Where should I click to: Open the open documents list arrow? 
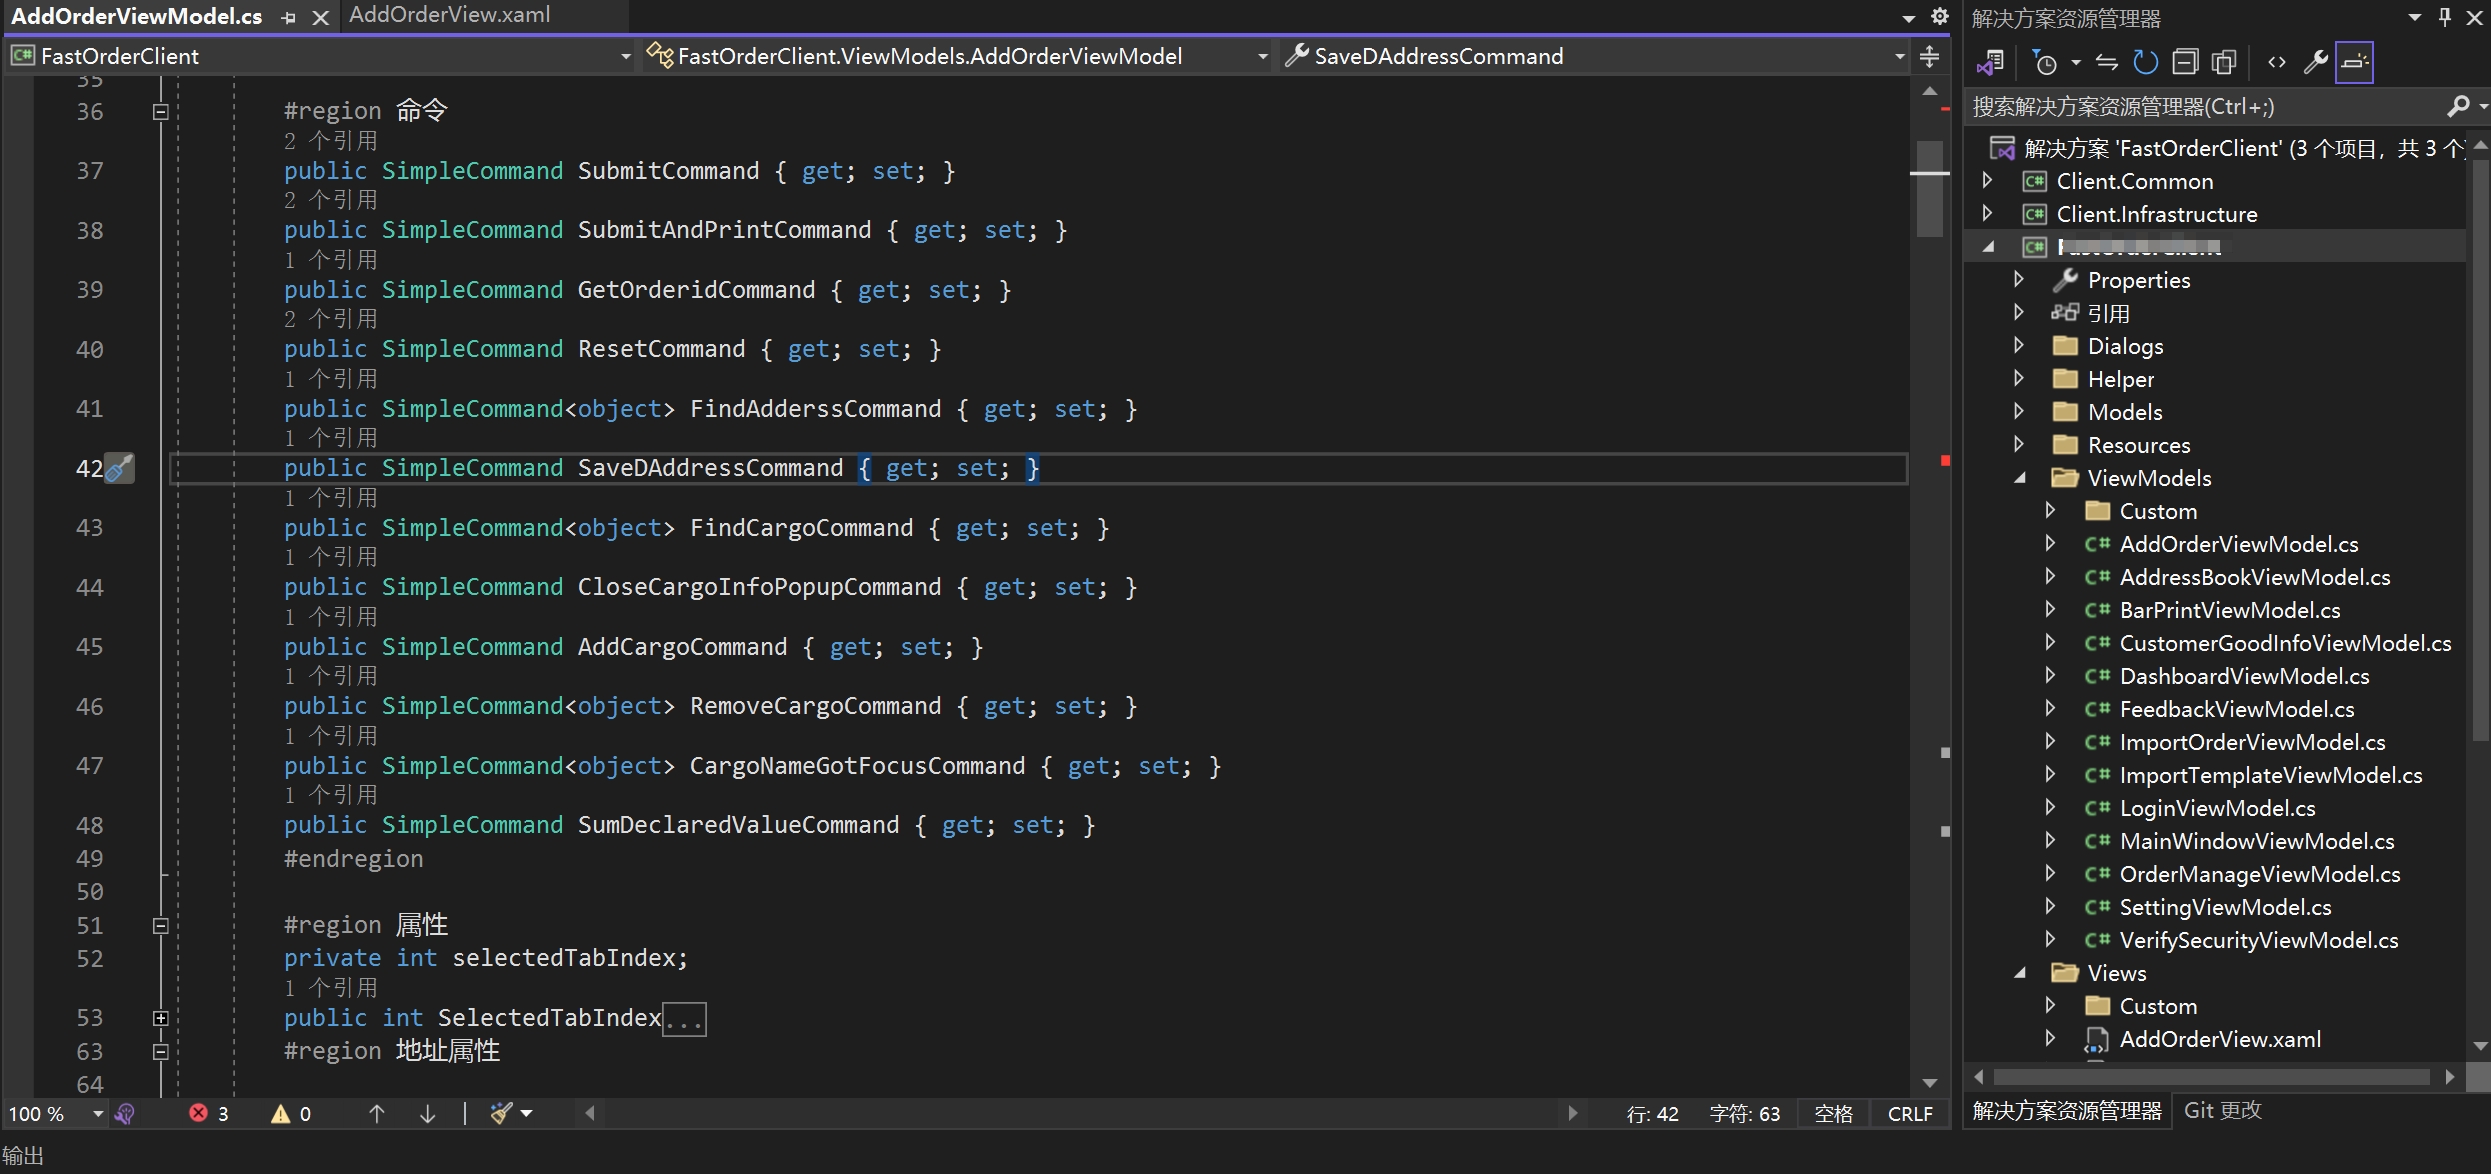coord(1908,18)
